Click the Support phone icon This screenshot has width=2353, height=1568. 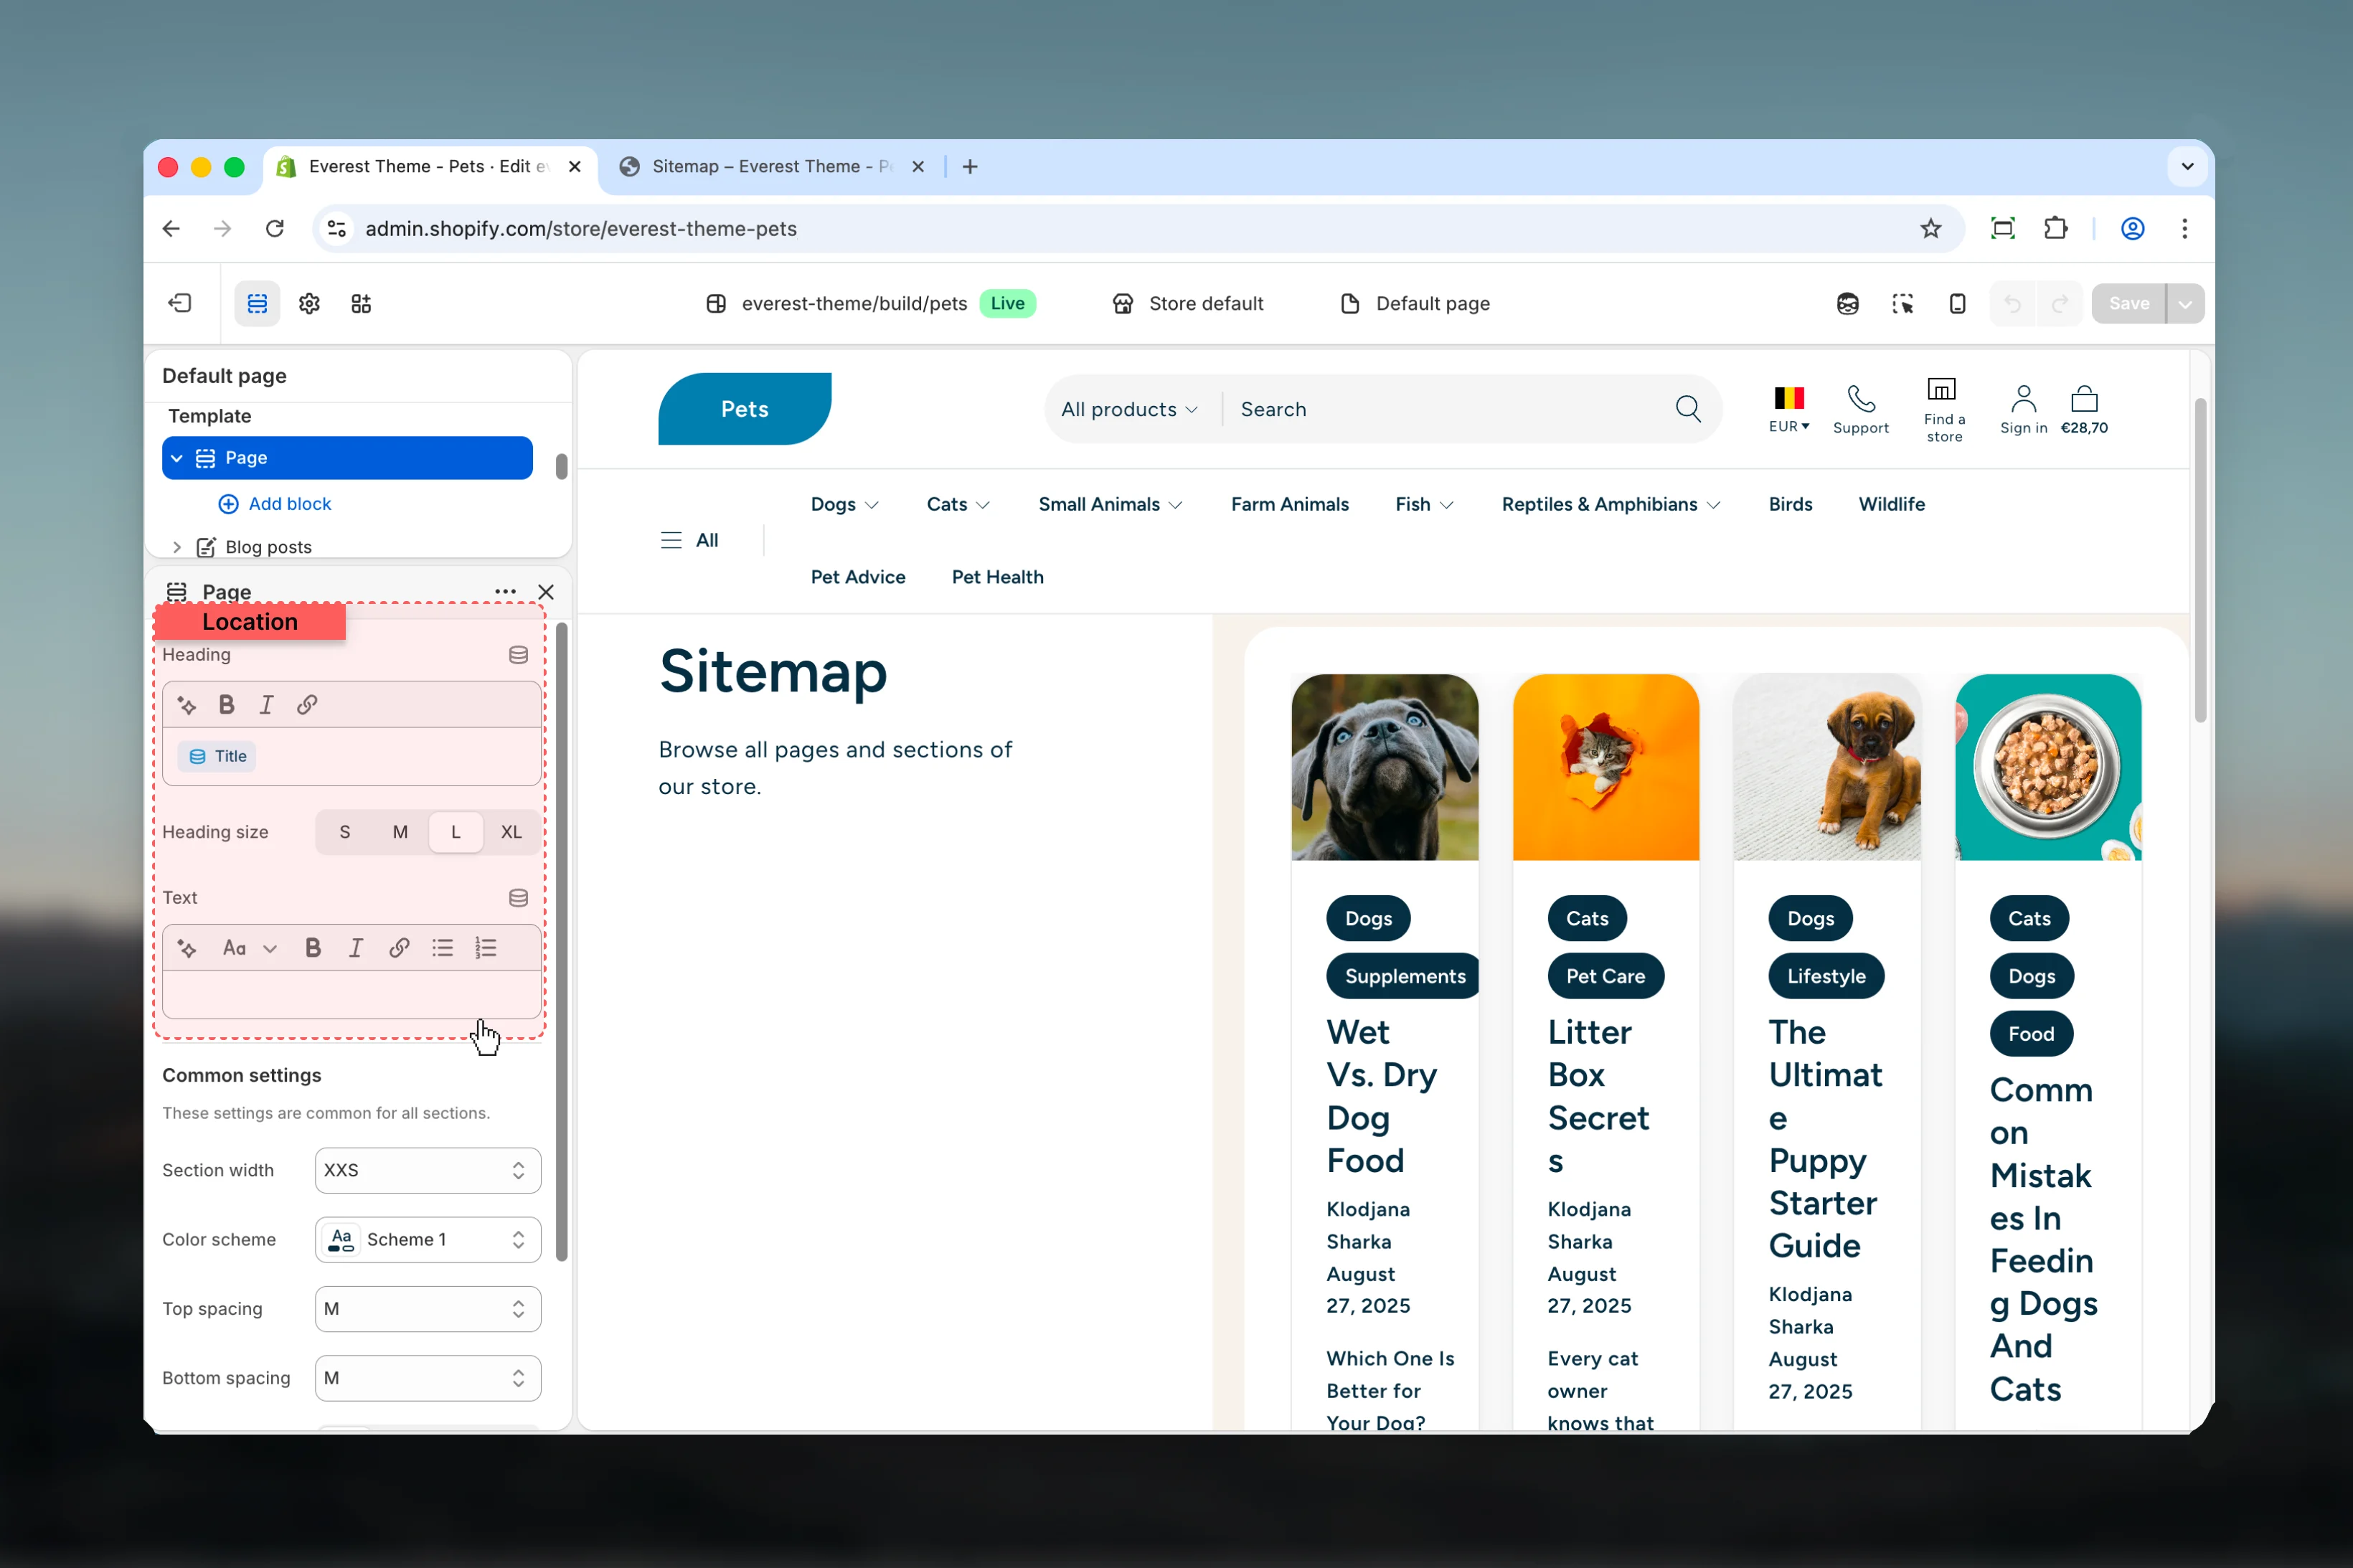point(1860,399)
